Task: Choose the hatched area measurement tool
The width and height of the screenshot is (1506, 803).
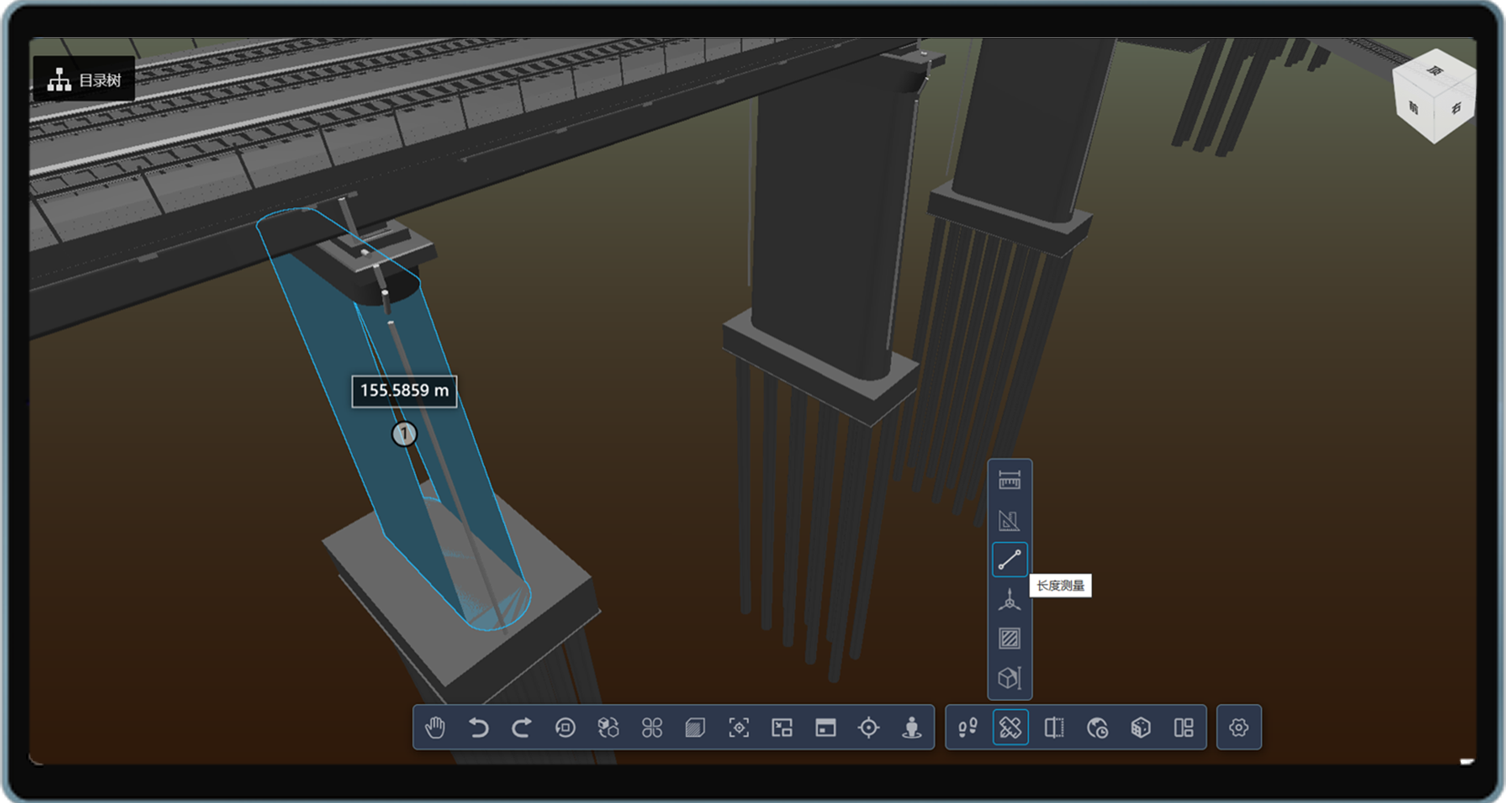Action: (1010, 638)
